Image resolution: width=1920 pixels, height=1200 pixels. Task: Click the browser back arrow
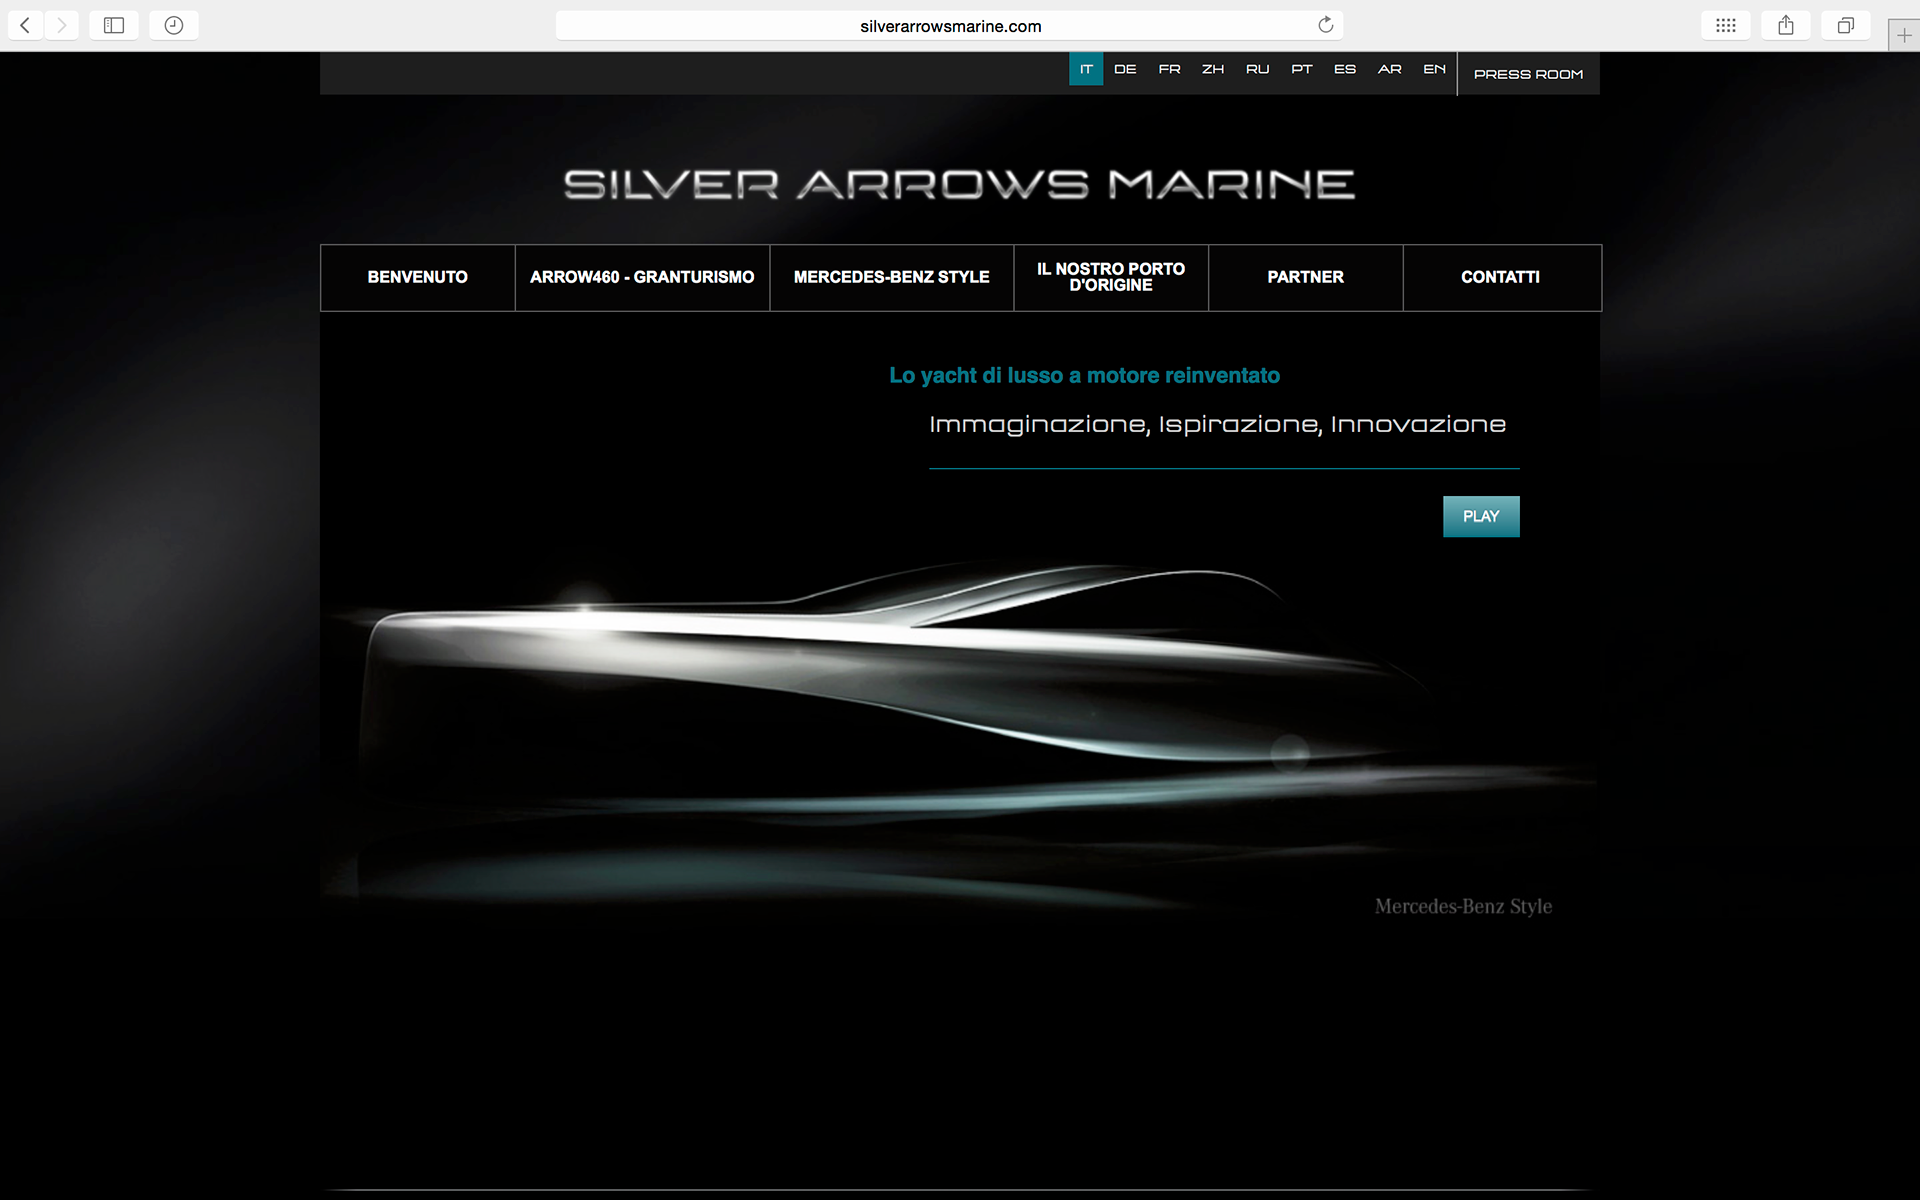click(x=25, y=25)
